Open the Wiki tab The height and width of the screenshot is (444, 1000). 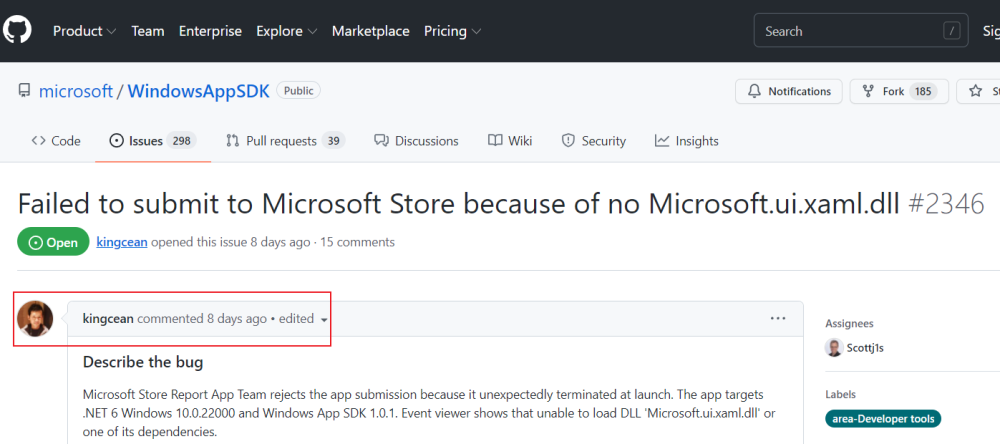point(510,141)
